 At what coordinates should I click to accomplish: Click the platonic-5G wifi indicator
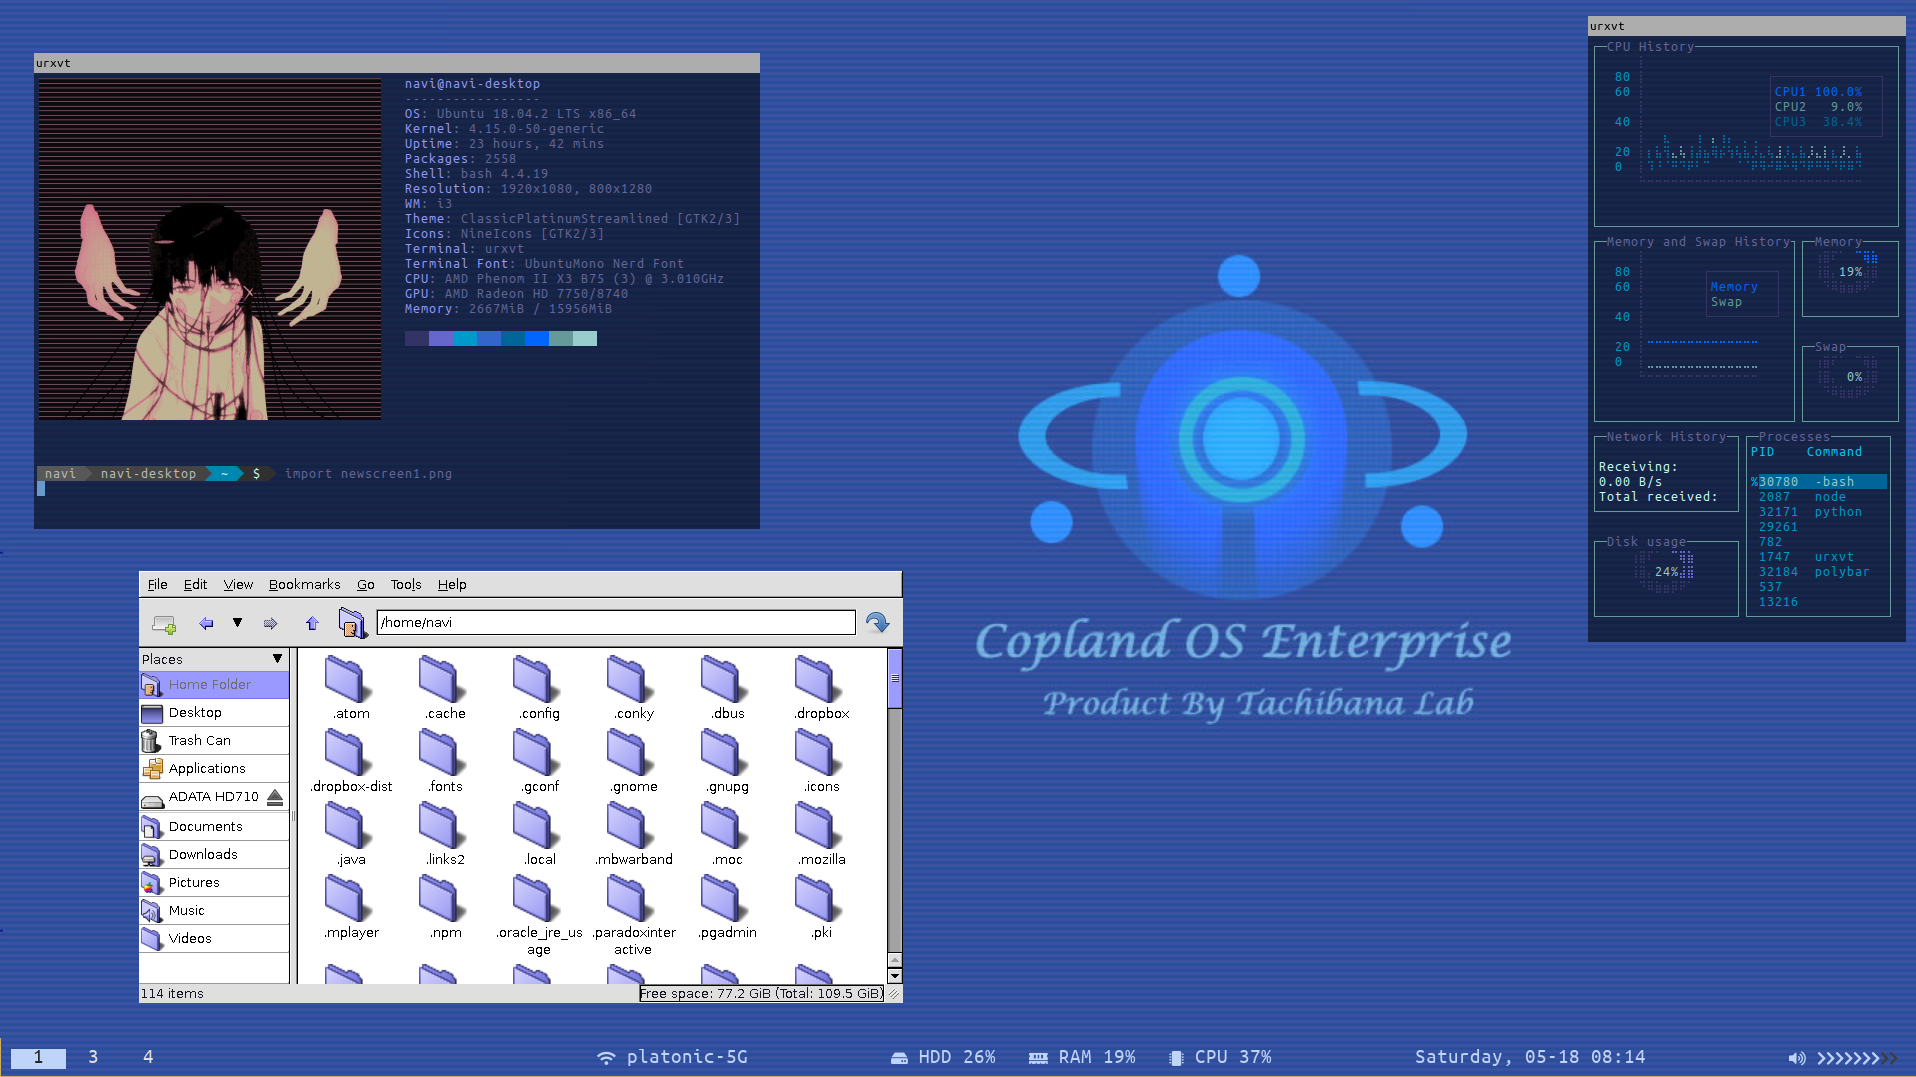pos(672,1057)
